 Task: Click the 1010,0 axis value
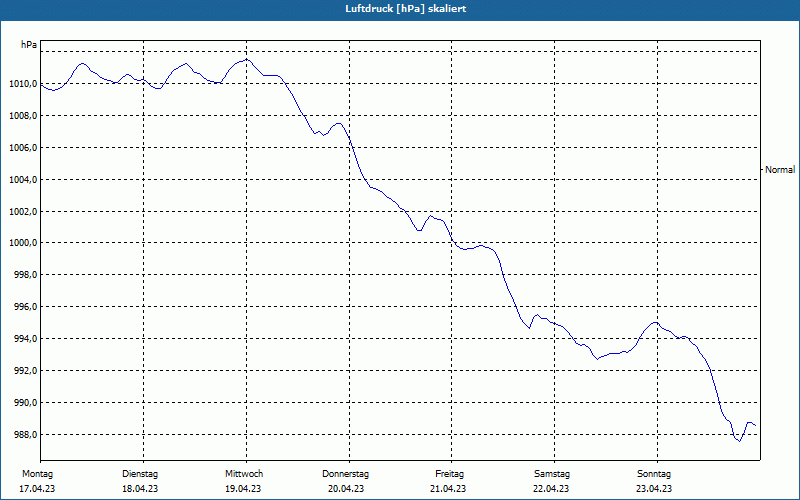pos(23,84)
